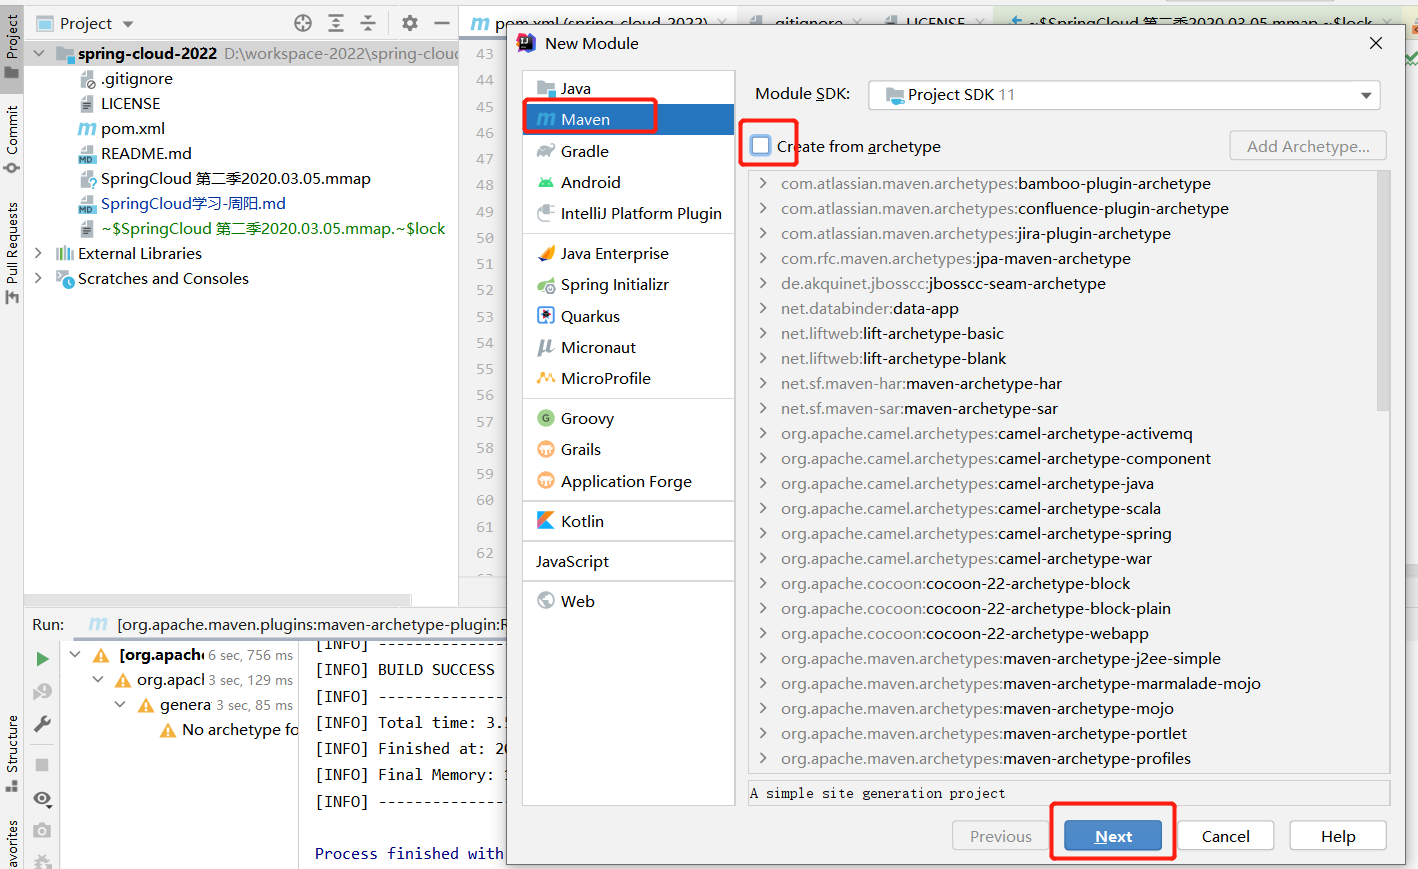Image resolution: width=1418 pixels, height=869 pixels.
Task: Select jira-plugin-archetype in archetype list
Action: (x=976, y=233)
